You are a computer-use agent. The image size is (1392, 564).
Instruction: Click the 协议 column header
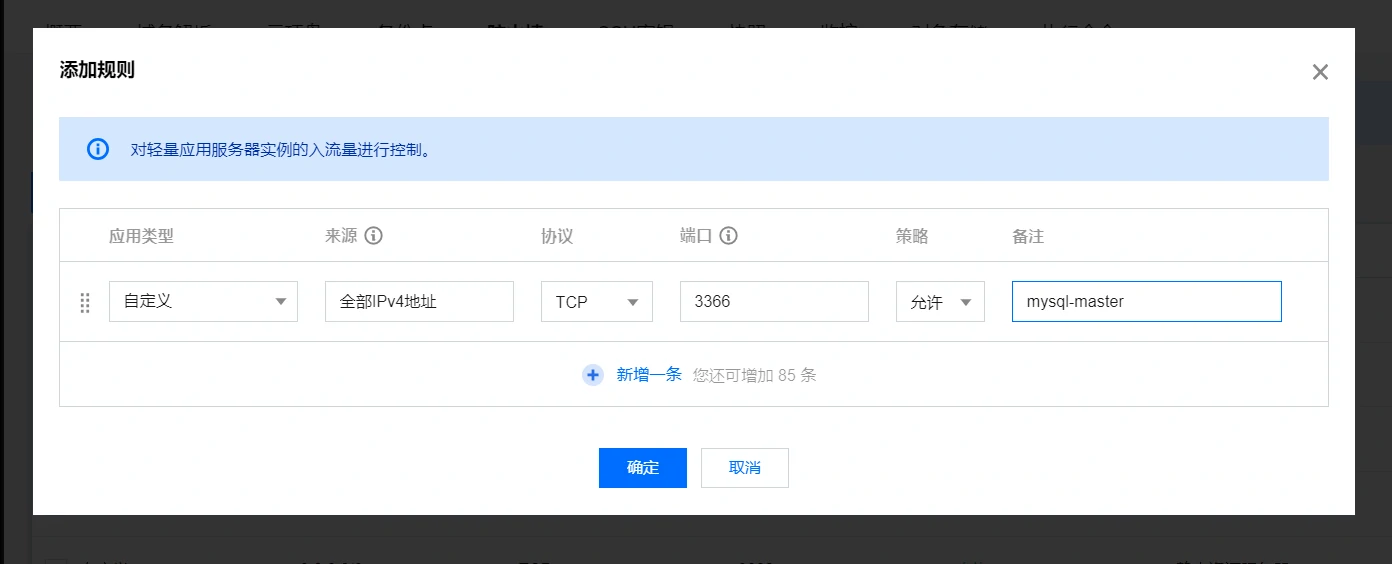(557, 236)
